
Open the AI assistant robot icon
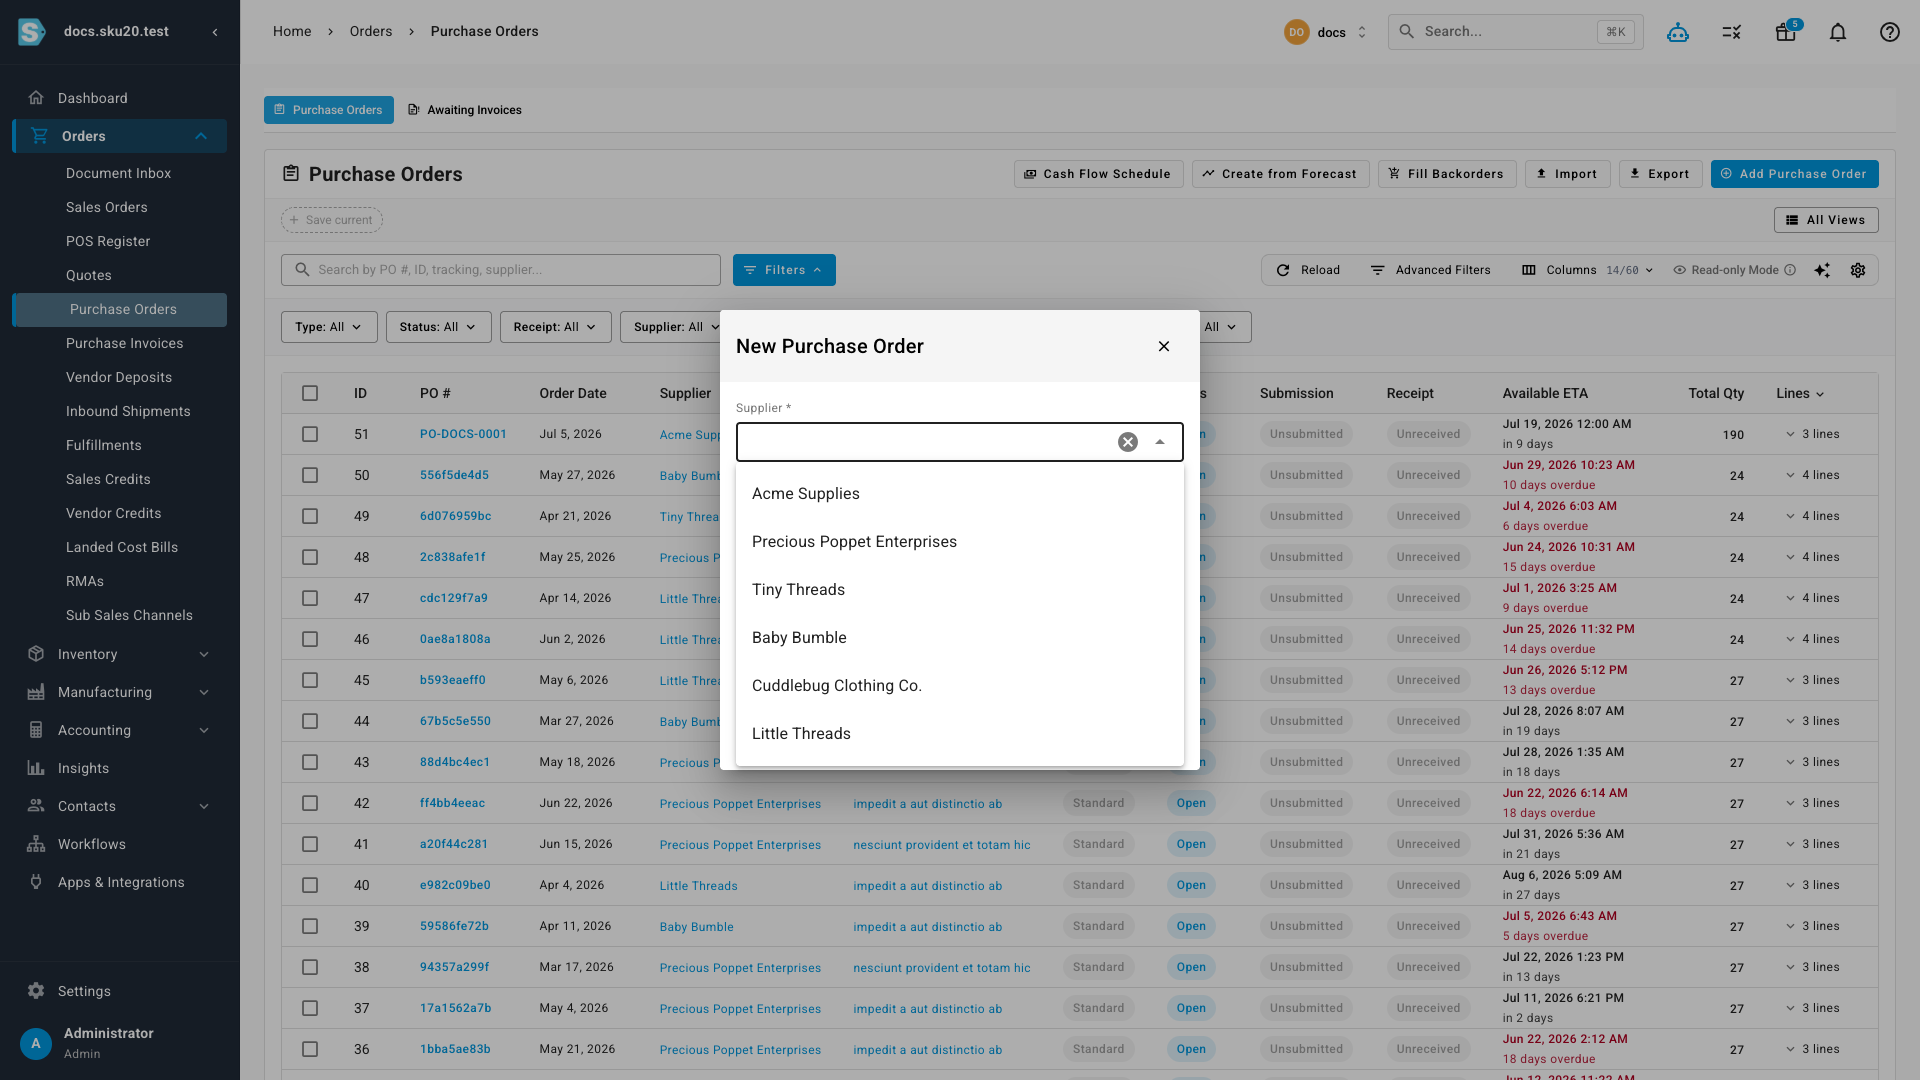click(x=1678, y=32)
